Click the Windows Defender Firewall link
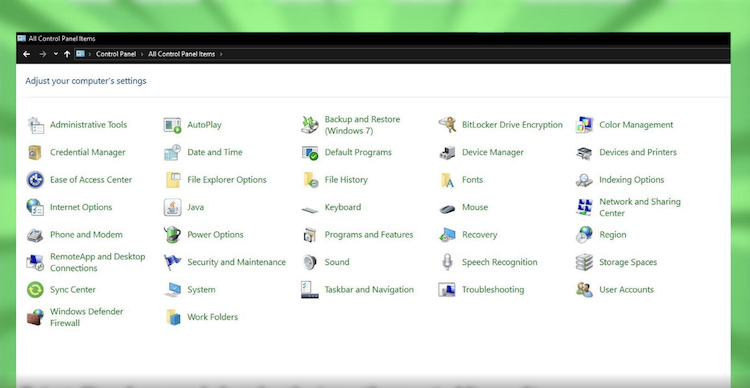 click(x=87, y=317)
